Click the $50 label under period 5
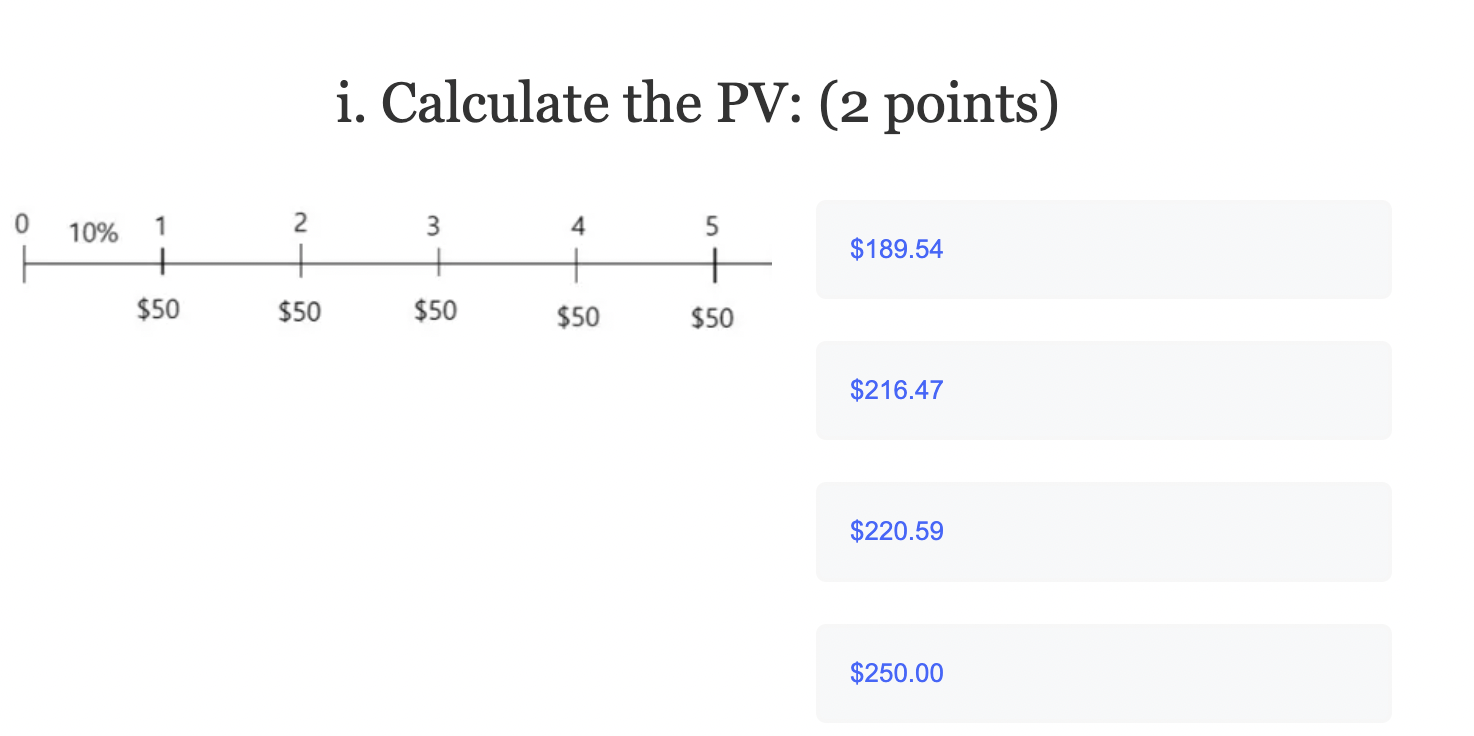The width and height of the screenshot is (1474, 736). point(712,319)
